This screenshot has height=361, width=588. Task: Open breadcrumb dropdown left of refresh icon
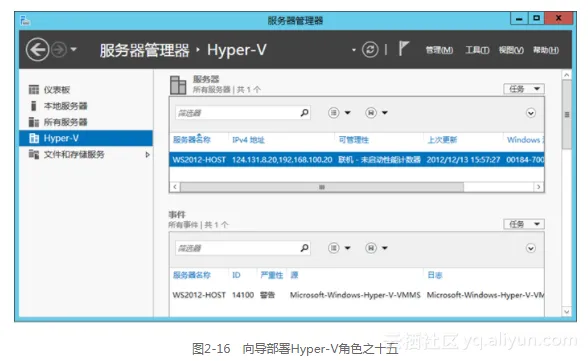click(353, 50)
